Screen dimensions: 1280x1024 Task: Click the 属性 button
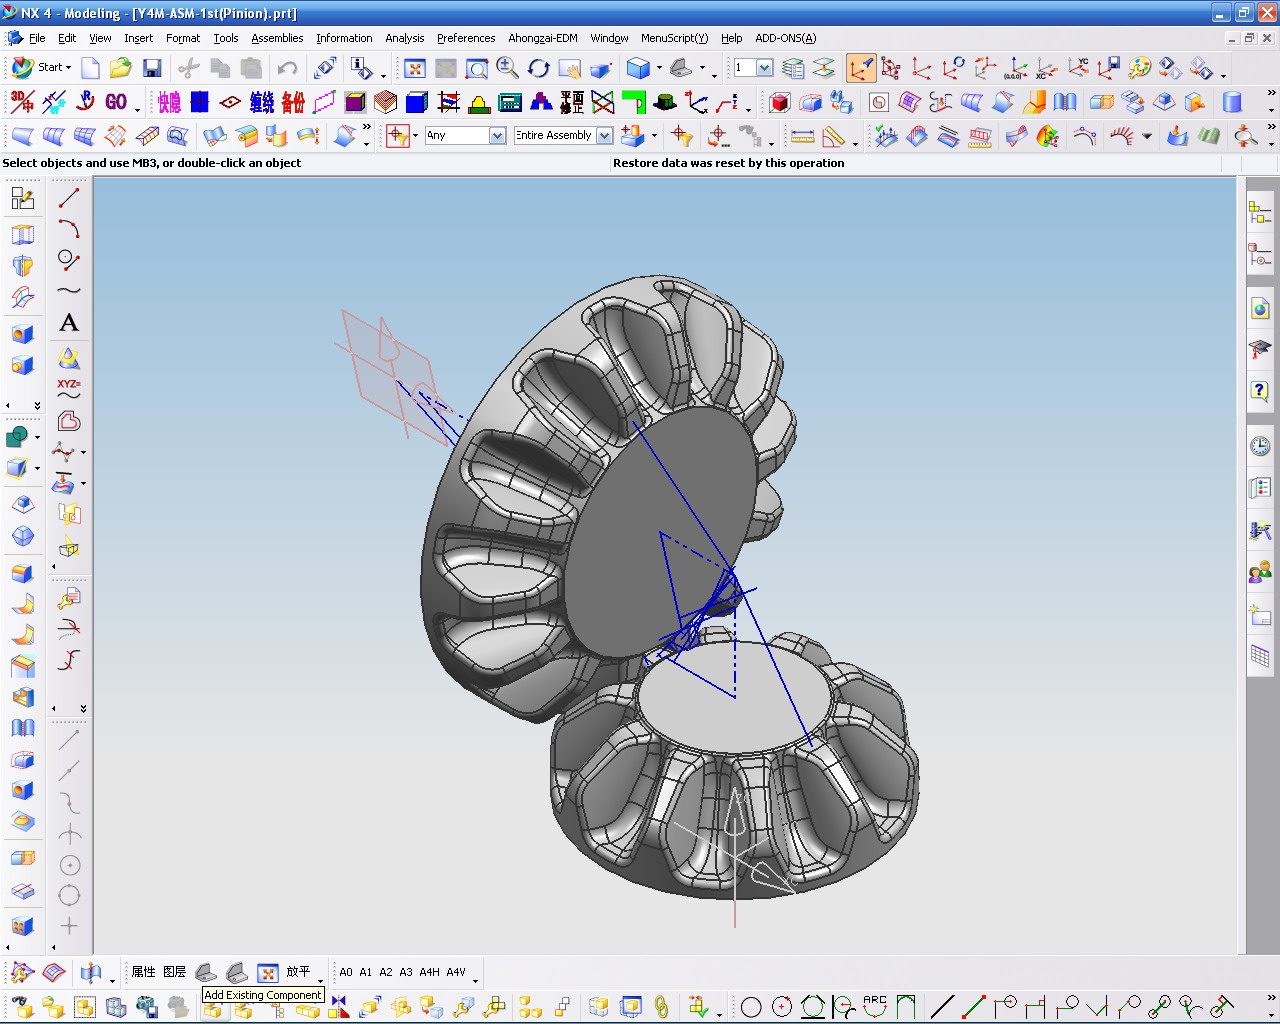(143, 972)
